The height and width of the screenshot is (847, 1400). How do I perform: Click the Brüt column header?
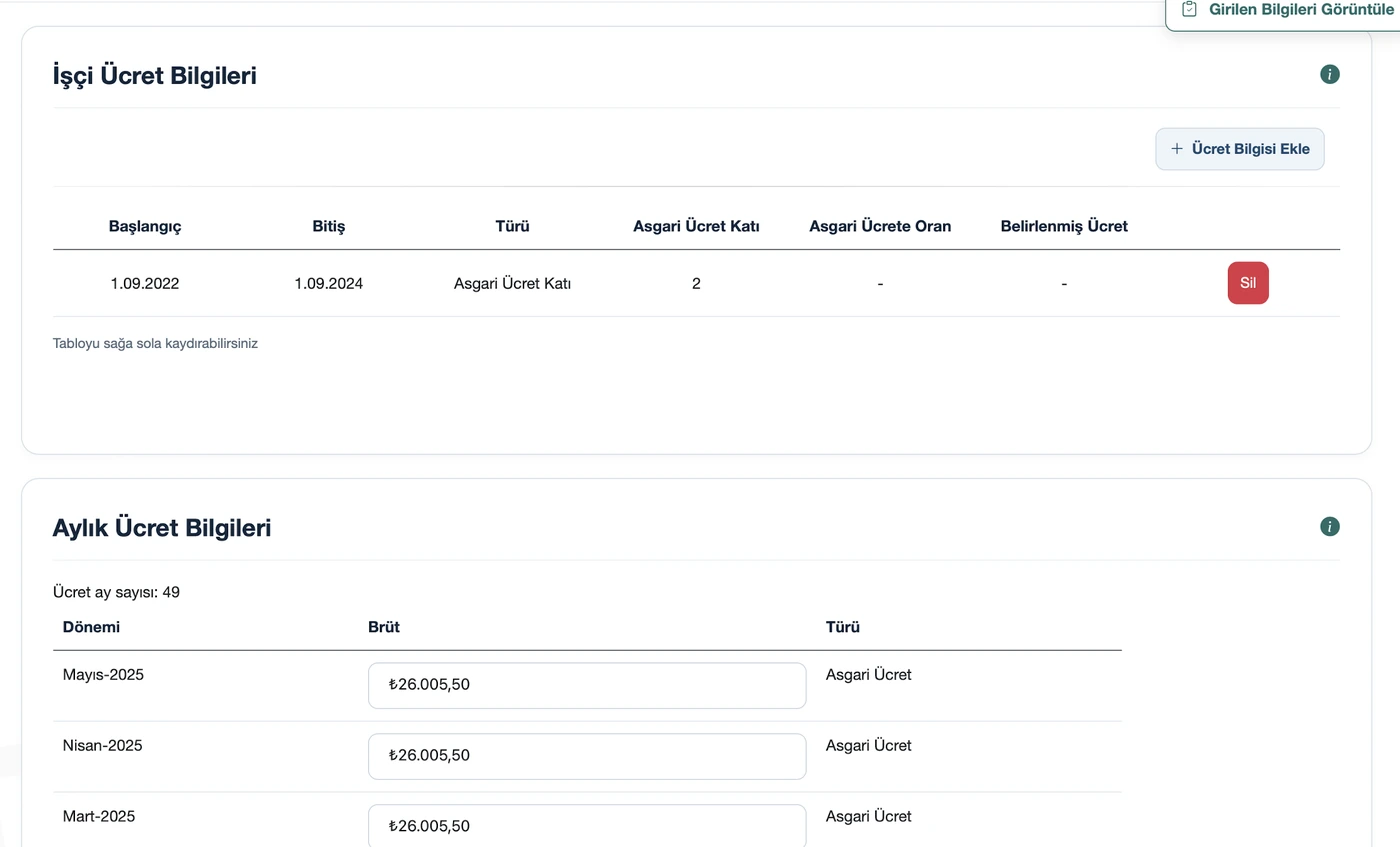pos(384,627)
